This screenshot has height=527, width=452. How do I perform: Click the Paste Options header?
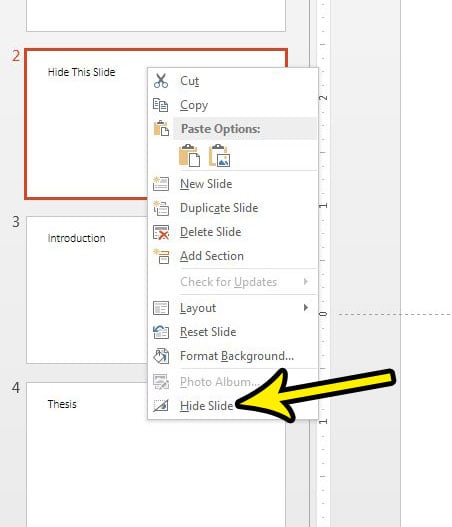[245, 128]
